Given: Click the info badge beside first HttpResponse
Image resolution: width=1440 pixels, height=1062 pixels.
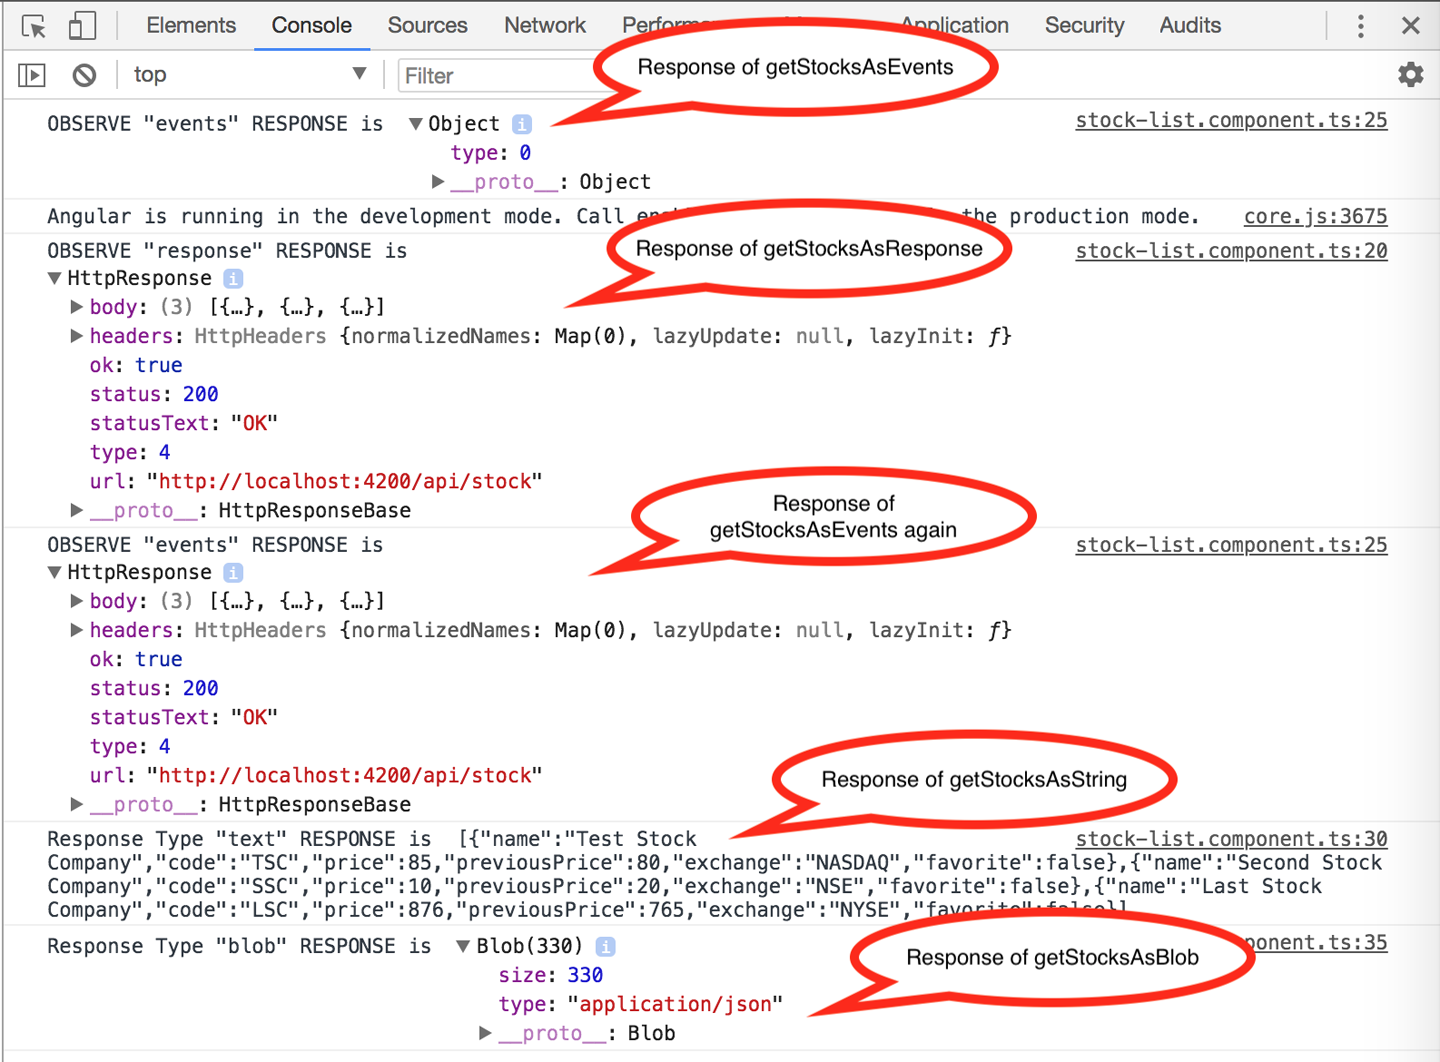Looking at the screenshot, I should pyautogui.click(x=233, y=278).
